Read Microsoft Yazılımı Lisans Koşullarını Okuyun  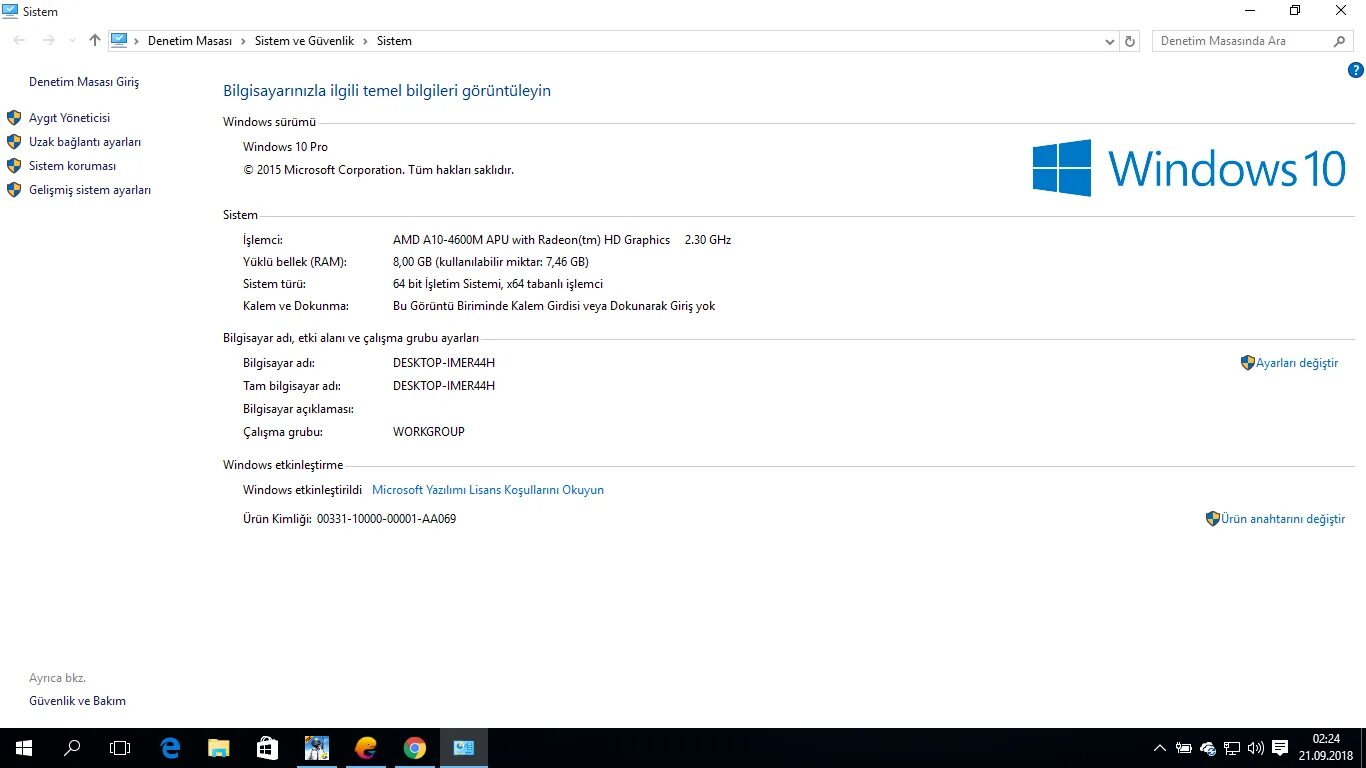point(488,490)
